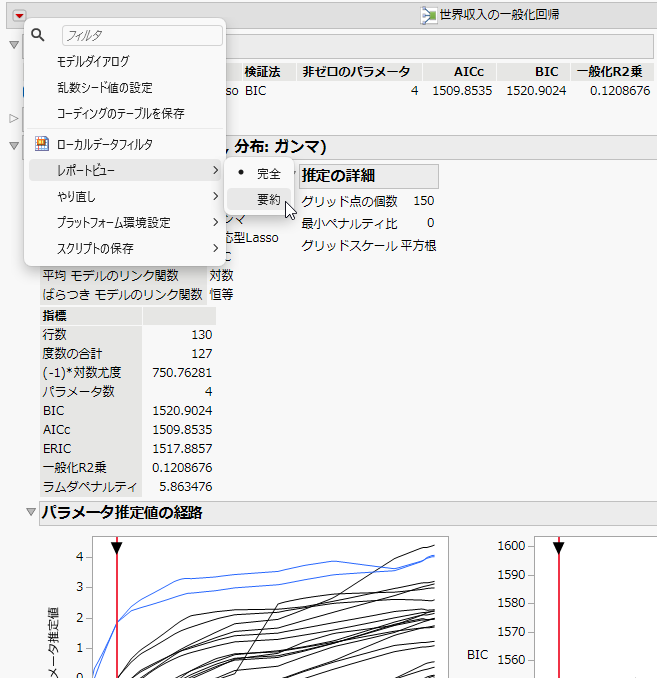Image resolution: width=657 pixels, height=678 pixels.
Task: Click the 0.1208676 cell in comparison table
Action: (620, 91)
